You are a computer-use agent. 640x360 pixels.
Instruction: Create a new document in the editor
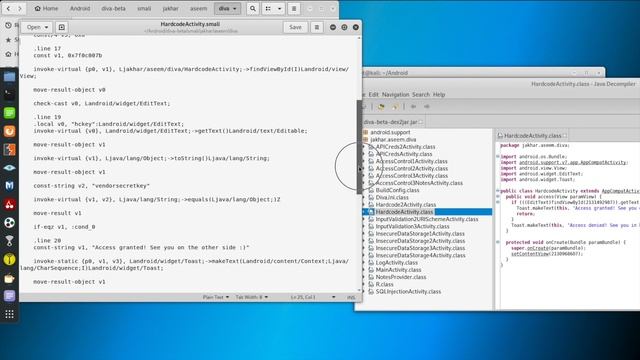62,27
